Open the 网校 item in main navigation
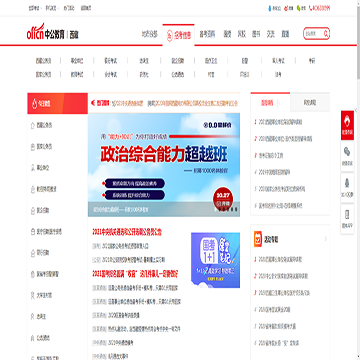This screenshot has height=360, width=360. click(x=242, y=34)
